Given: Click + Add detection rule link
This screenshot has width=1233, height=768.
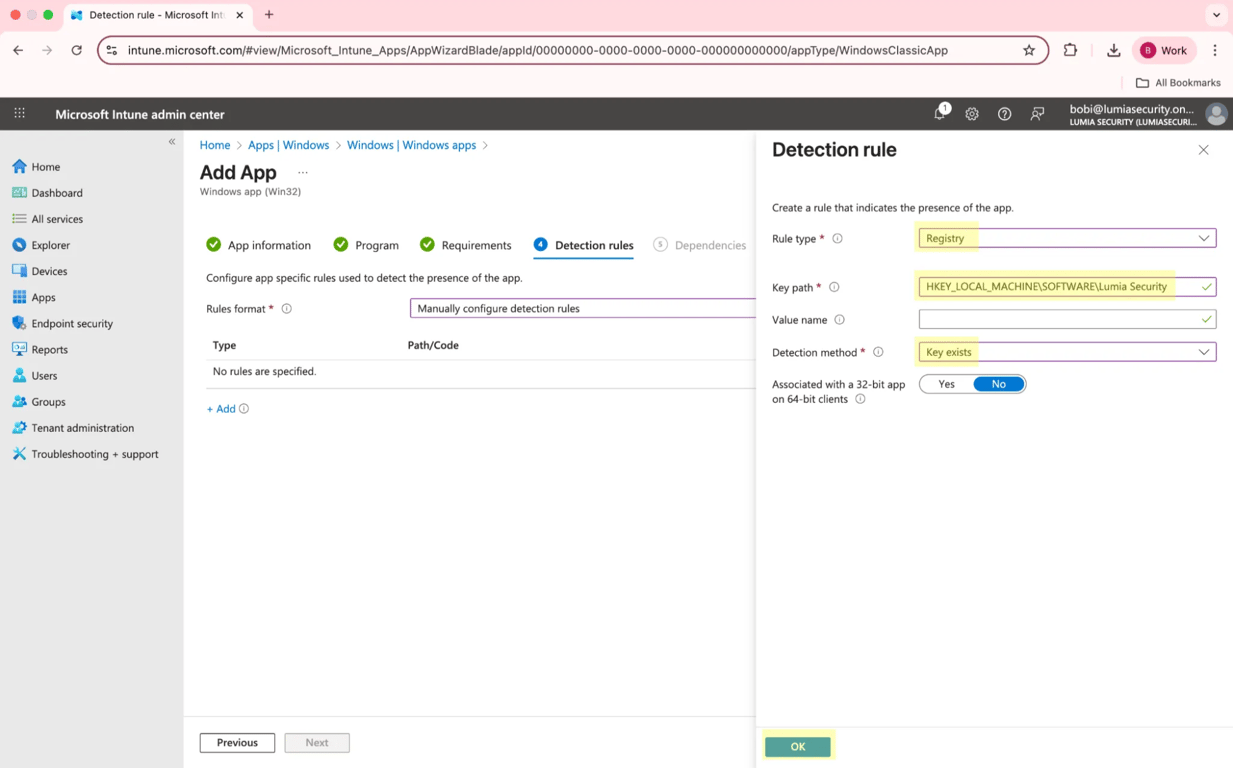Looking at the screenshot, I should pos(221,409).
